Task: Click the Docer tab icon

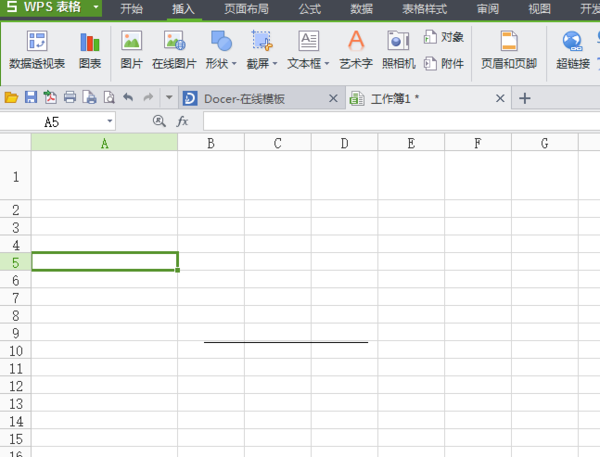Action: click(x=190, y=98)
